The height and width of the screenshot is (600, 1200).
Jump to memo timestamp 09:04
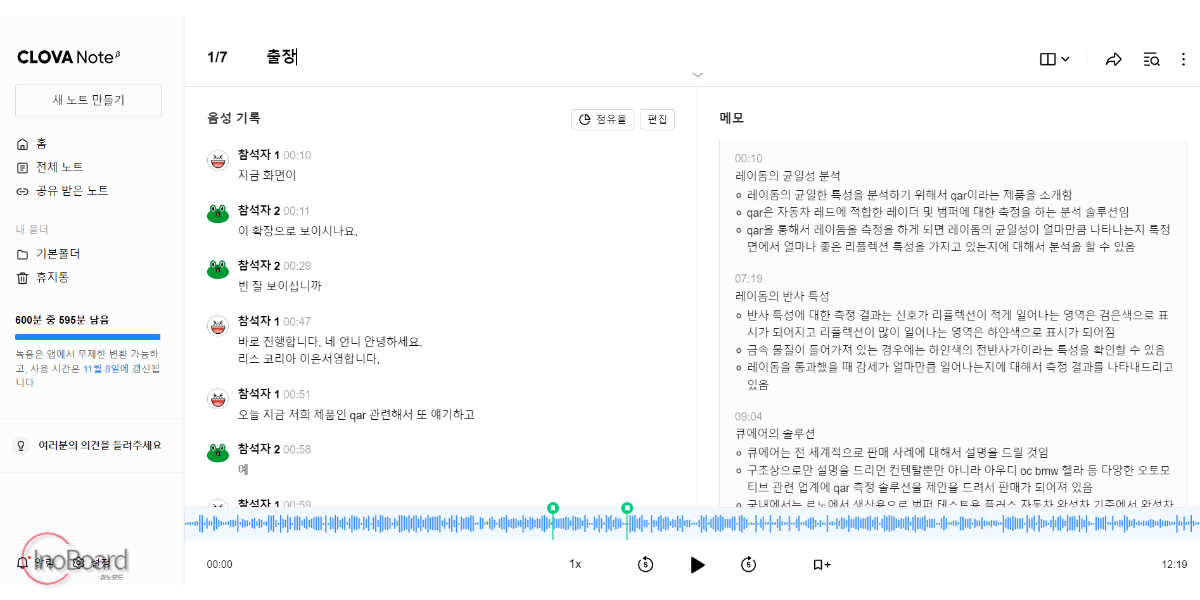(748, 416)
